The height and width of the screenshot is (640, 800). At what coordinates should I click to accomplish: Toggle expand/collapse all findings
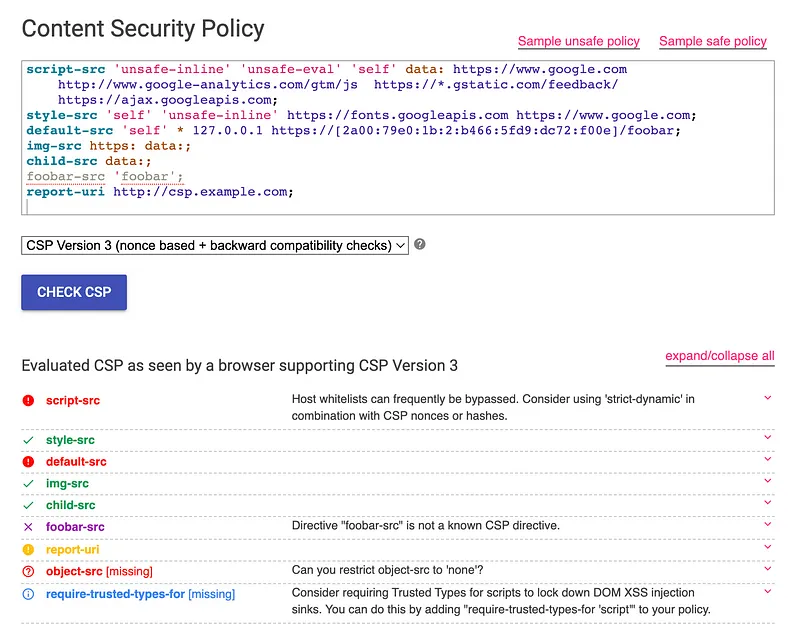click(719, 356)
